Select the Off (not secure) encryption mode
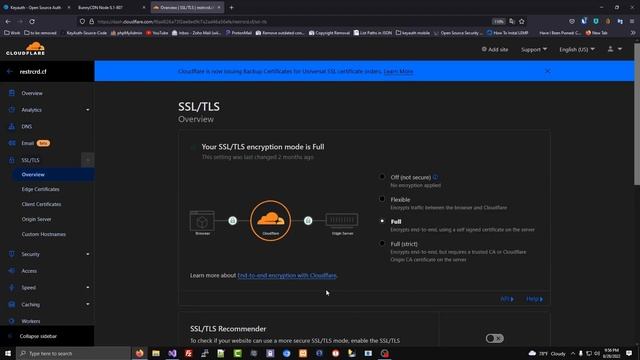This screenshot has height=360, width=640. [382, 177]
